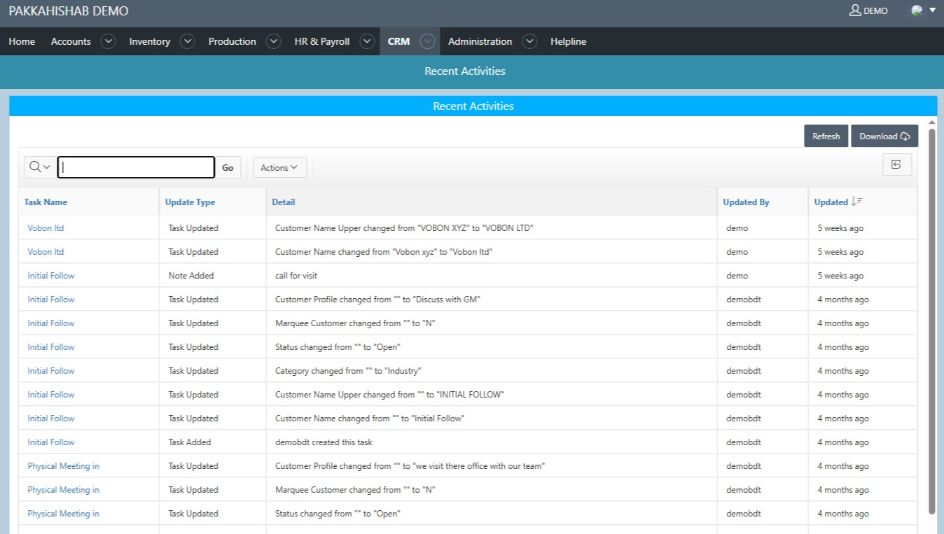Sort by the Task Name column header
Viewport: 944px width, 534px height.
point(46,202)
